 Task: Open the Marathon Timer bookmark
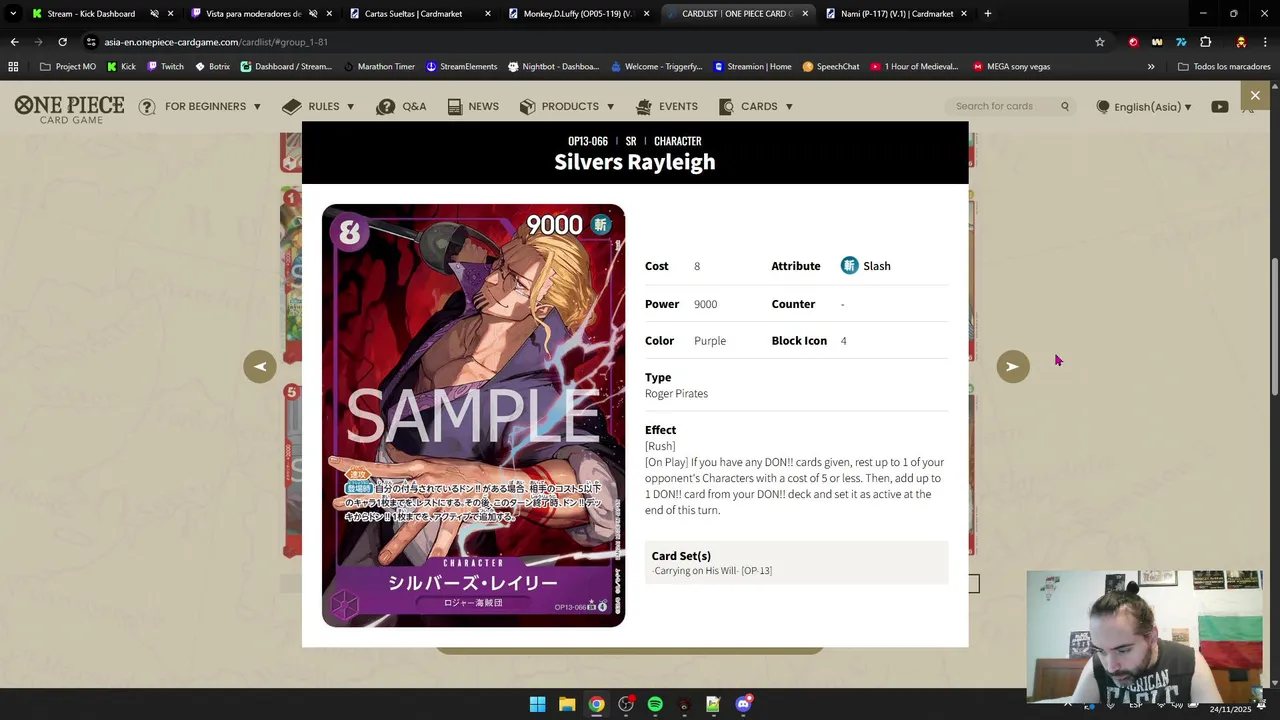tap(378, 67)
